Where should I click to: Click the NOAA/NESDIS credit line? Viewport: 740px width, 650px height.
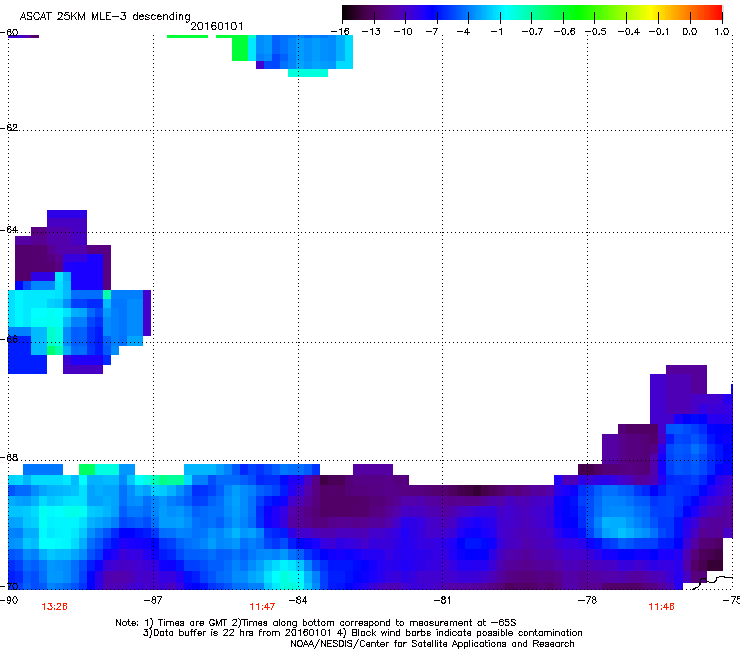[432, 644]
